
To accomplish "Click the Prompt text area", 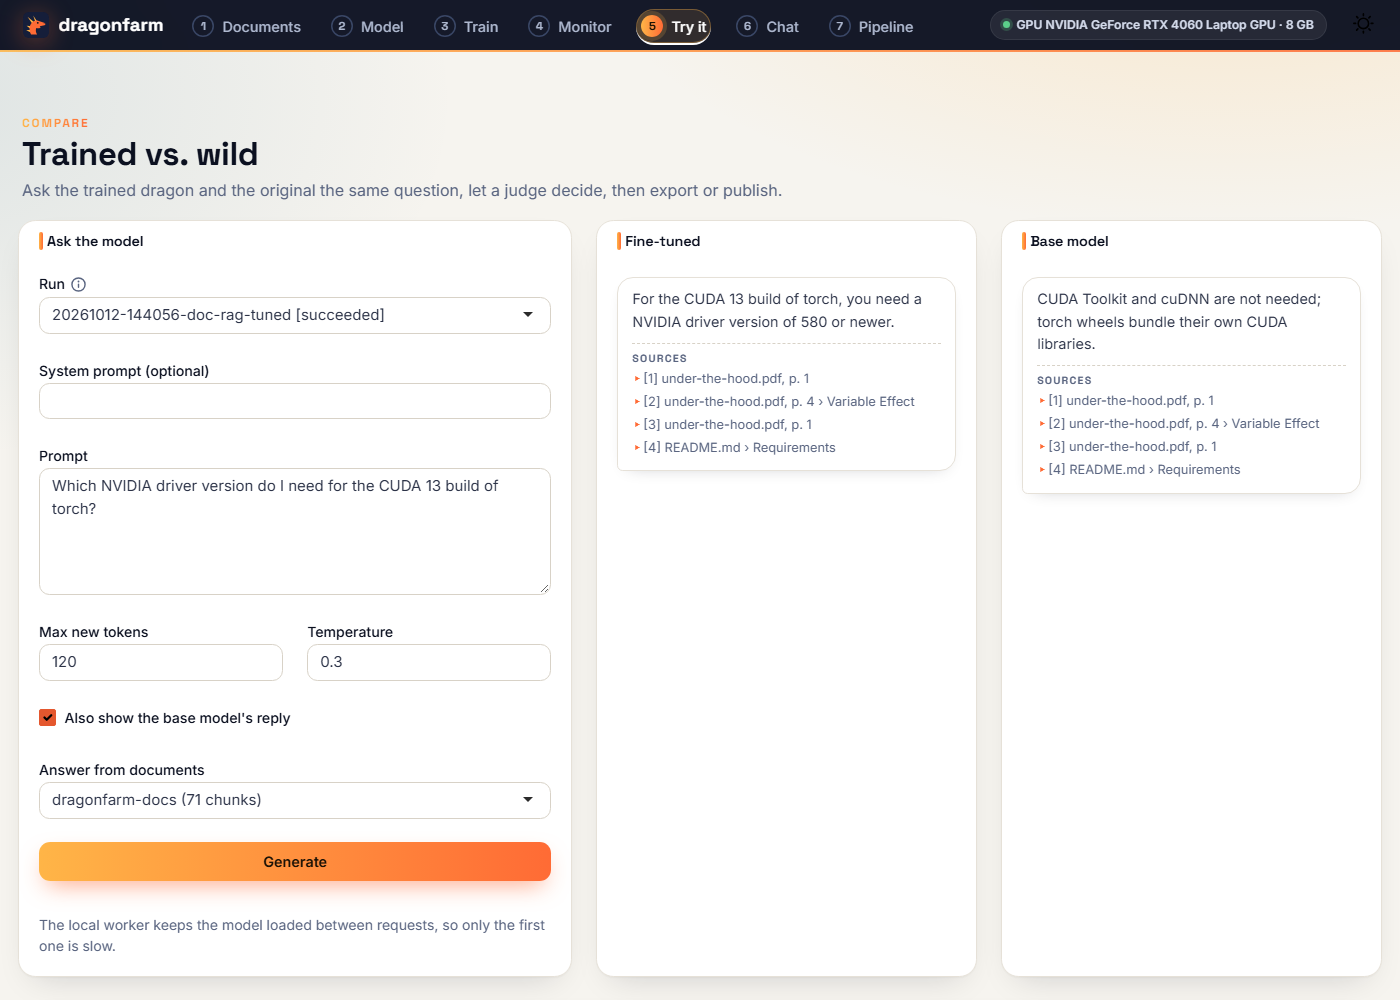I will click(295, 532).
